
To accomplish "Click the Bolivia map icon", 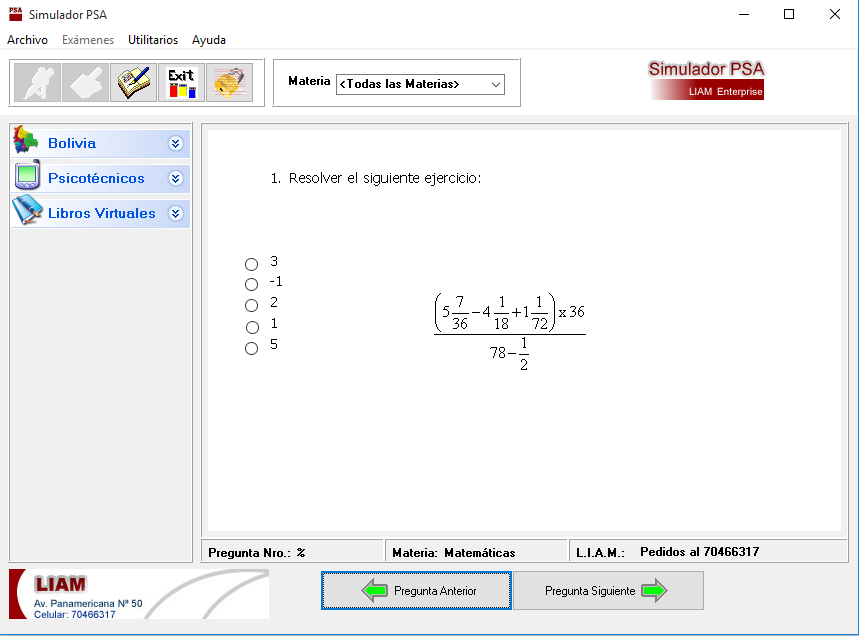I will click(x=26, y=142).
